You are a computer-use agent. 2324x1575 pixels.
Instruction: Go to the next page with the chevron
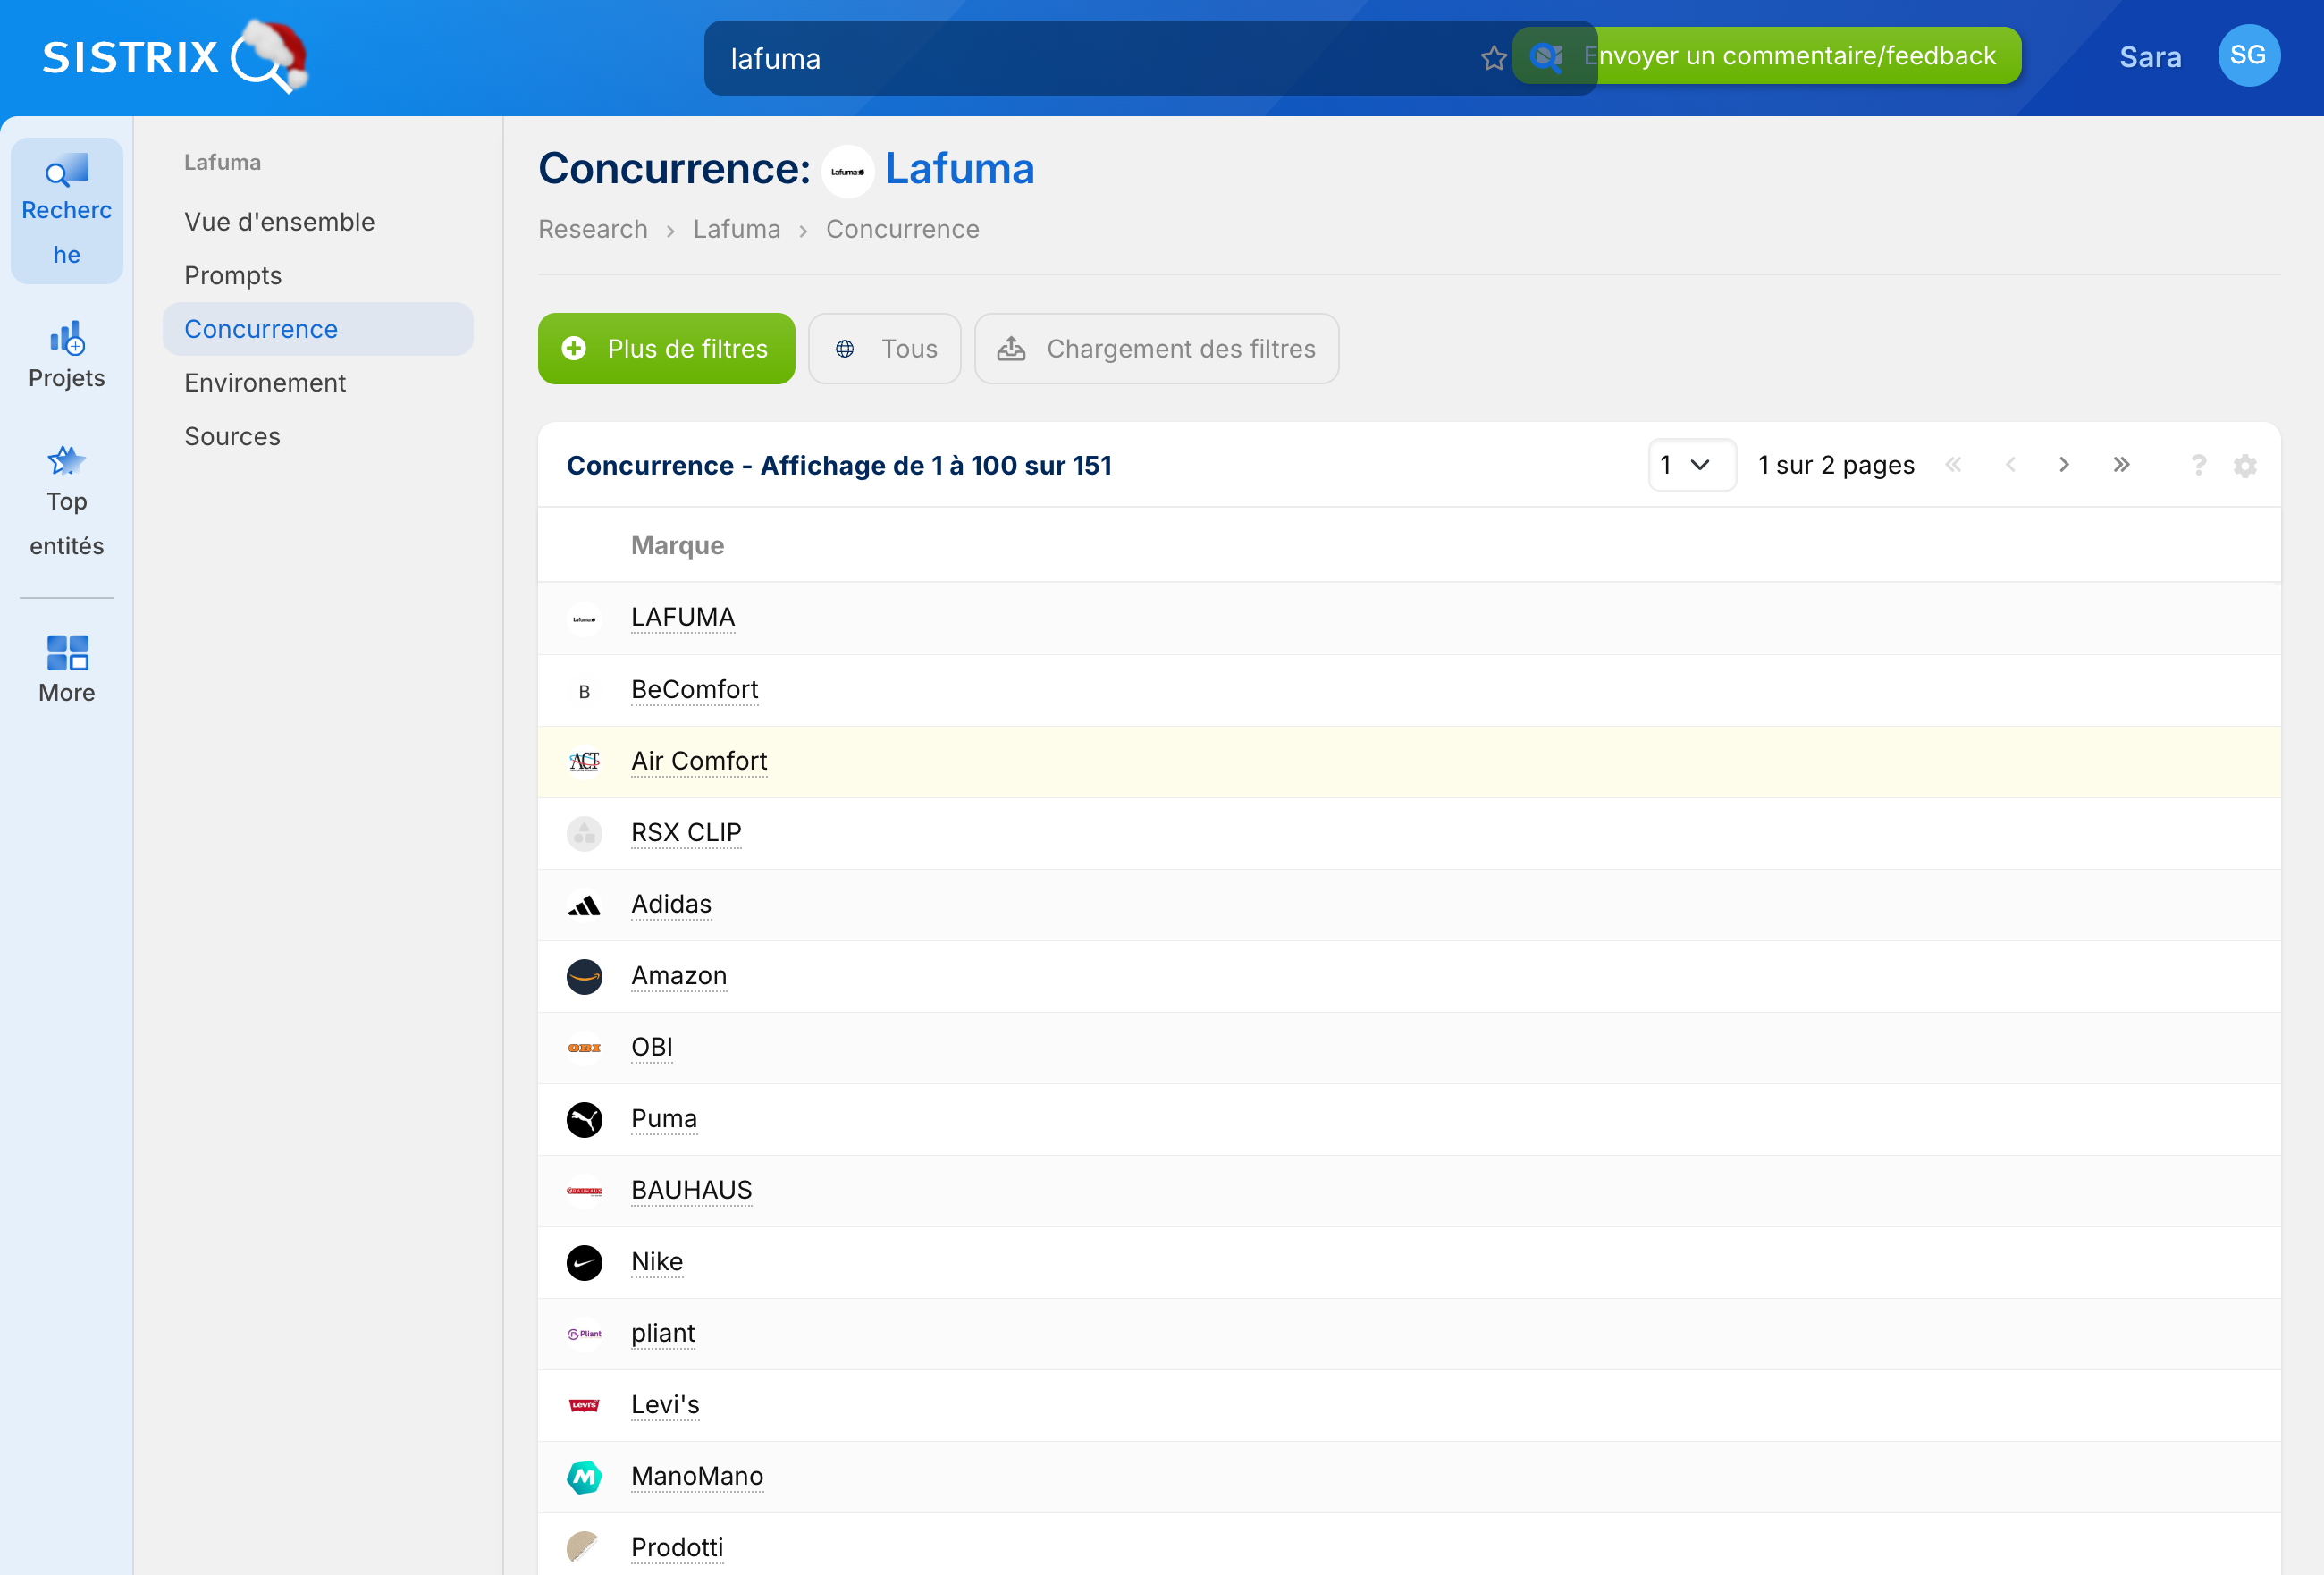pos(2063,465)
